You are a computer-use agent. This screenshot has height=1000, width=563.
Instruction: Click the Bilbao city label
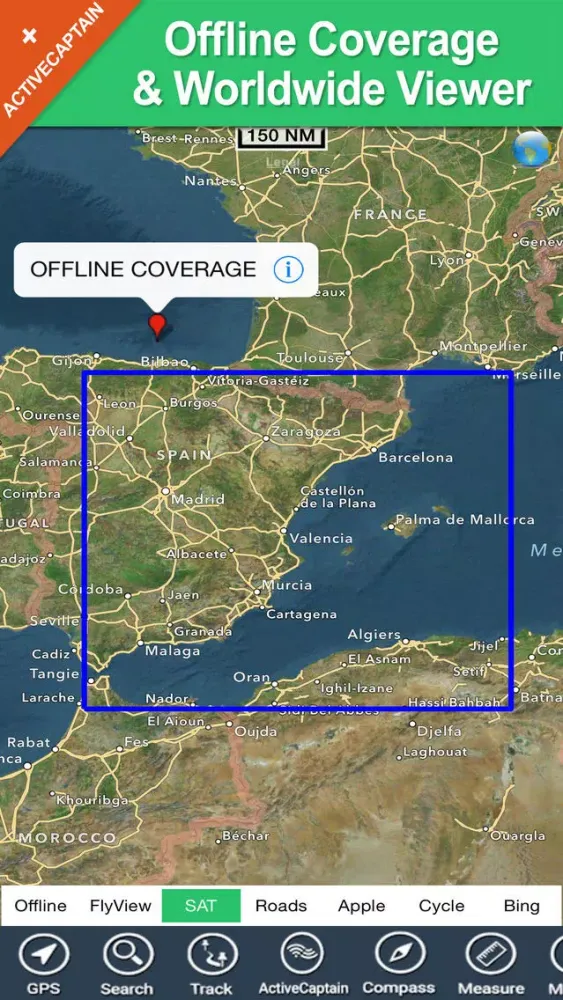tap(165, 362)
